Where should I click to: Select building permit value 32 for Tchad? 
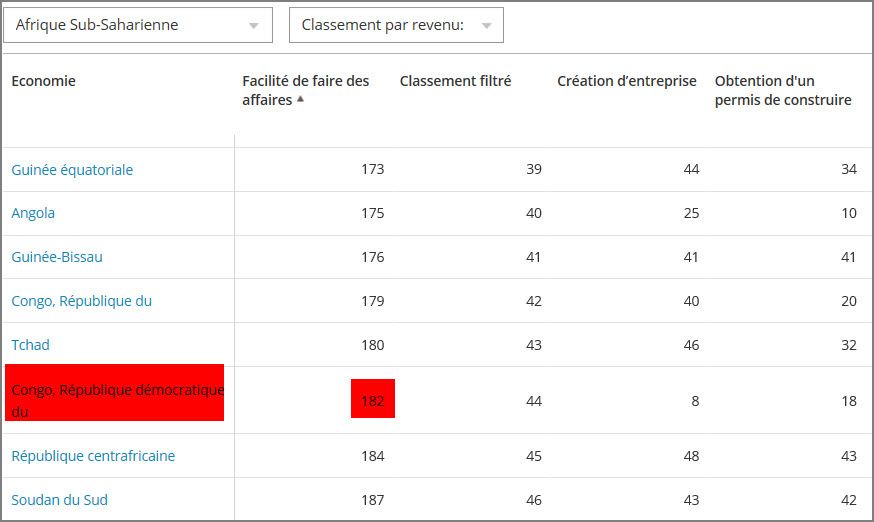849,345
